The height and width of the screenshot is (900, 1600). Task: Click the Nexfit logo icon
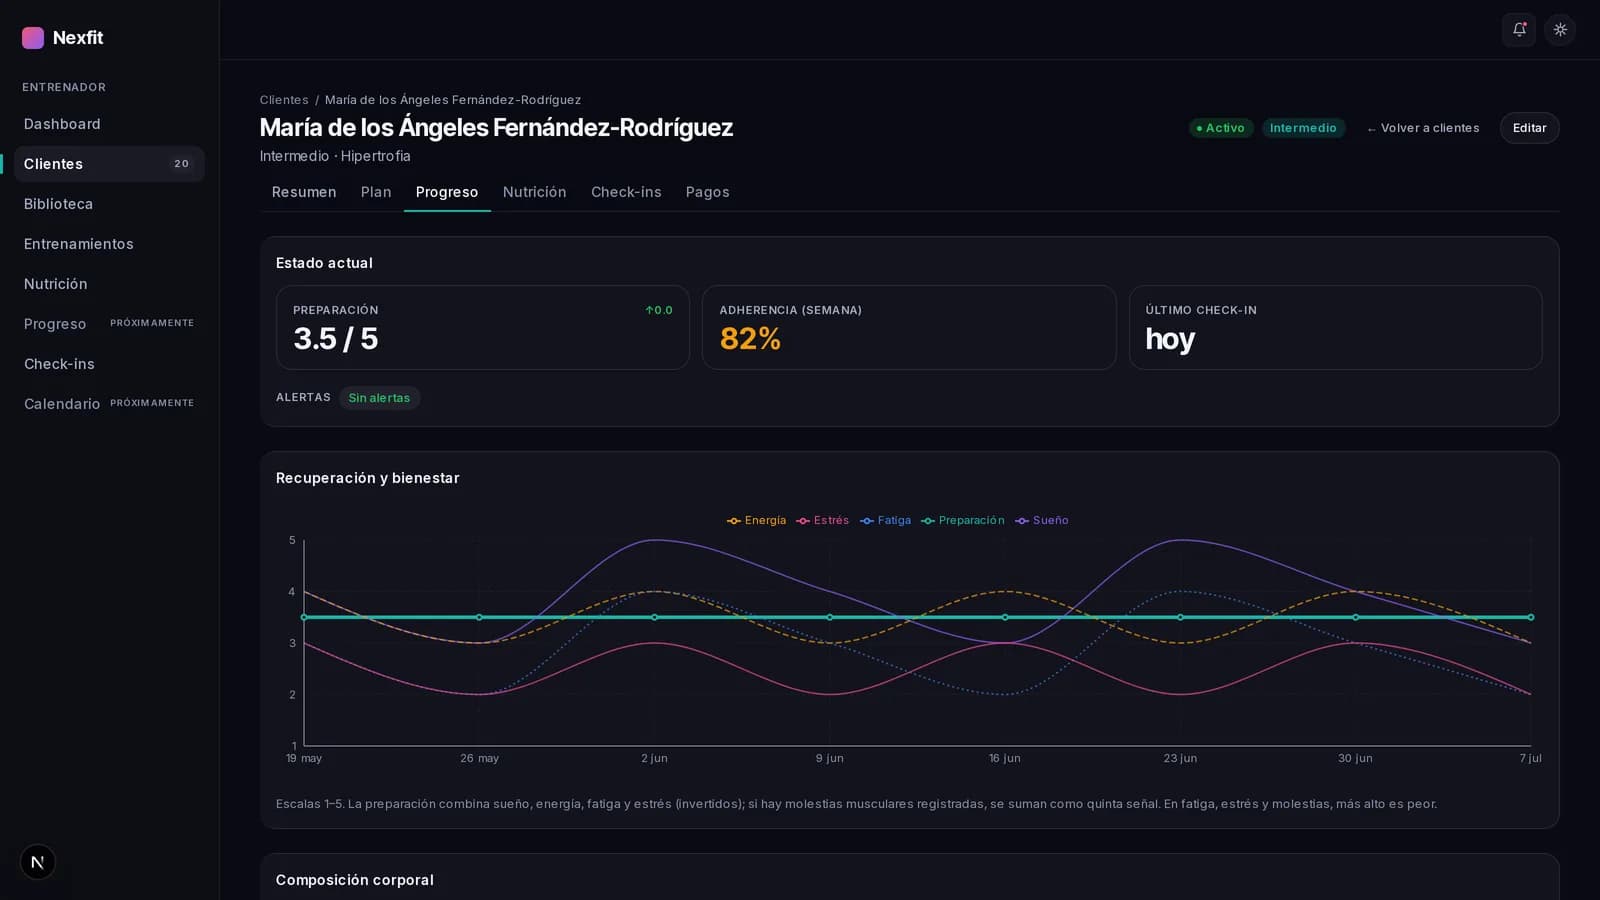click(x=33, y=38)
